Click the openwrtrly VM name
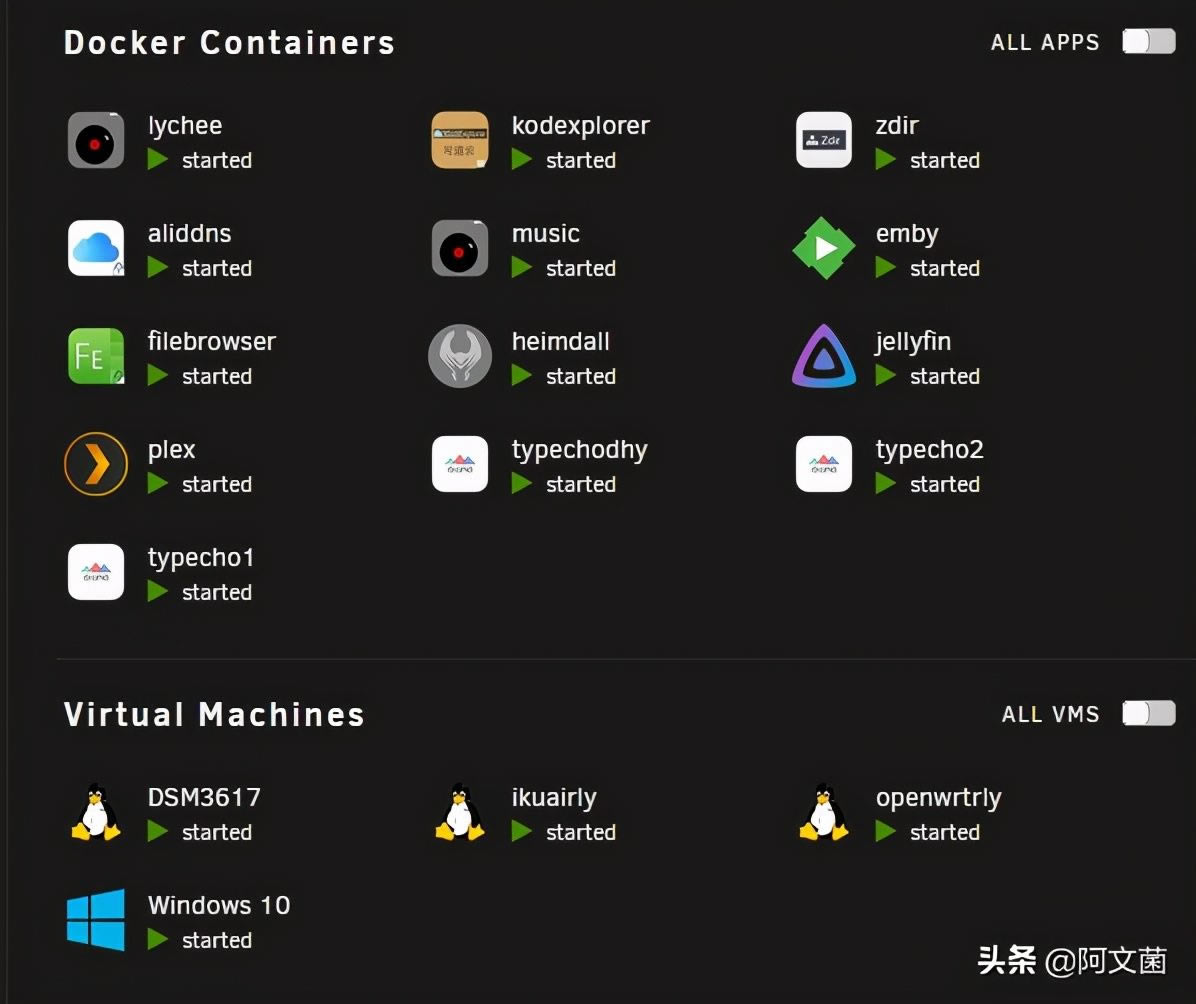 coord(938,798)
